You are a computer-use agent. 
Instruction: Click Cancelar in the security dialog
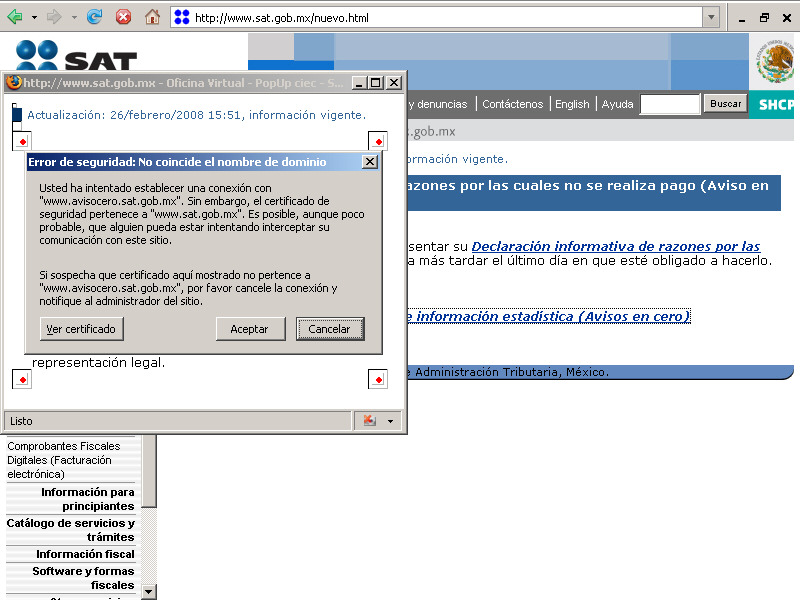tap(330, 329)
